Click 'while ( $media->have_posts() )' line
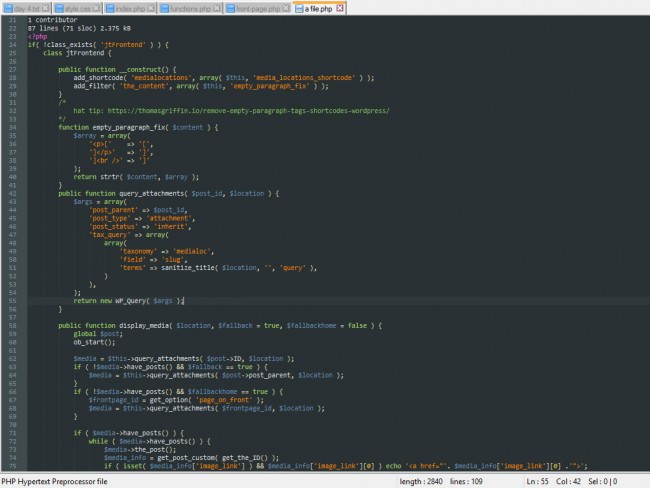Image resolution: width=650 pixels, height=488 pixels. [x=150, y=442]
